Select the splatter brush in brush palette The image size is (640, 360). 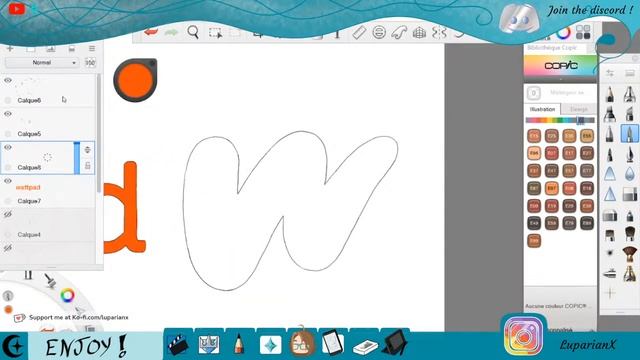610,253
